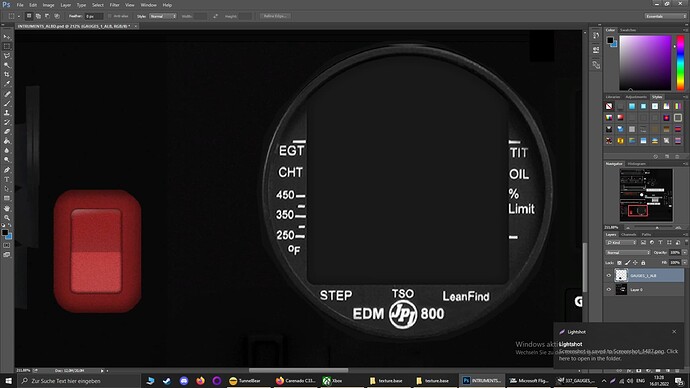Click the lock position icon
This screenshot has width=690, height=388.
click(635, 263)
